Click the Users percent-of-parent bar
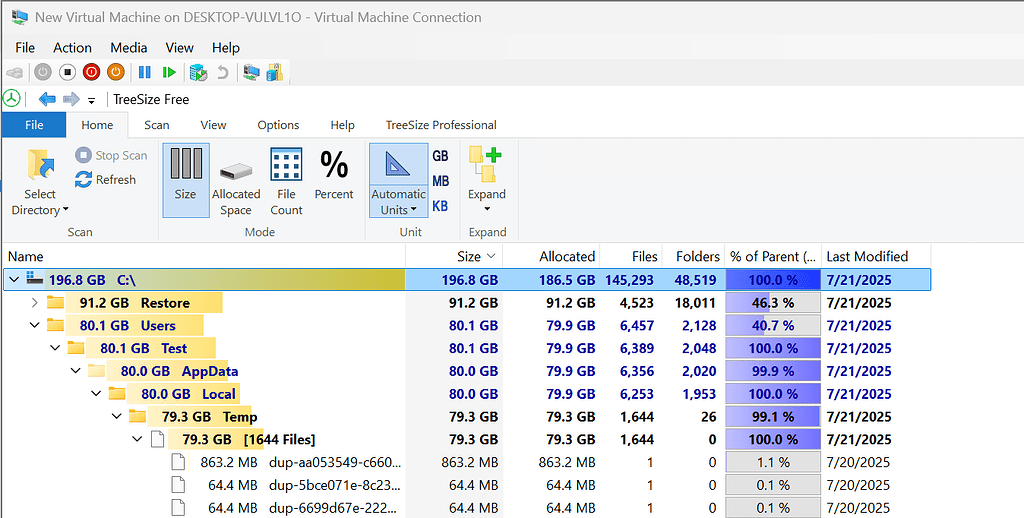Viewport: 1024px width, 518px height. [773, 325]
